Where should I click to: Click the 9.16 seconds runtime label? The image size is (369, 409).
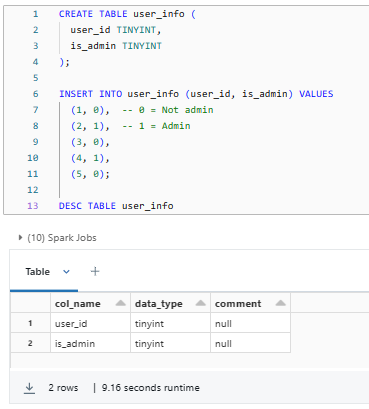pyautogui.click(x=151, y=388)
